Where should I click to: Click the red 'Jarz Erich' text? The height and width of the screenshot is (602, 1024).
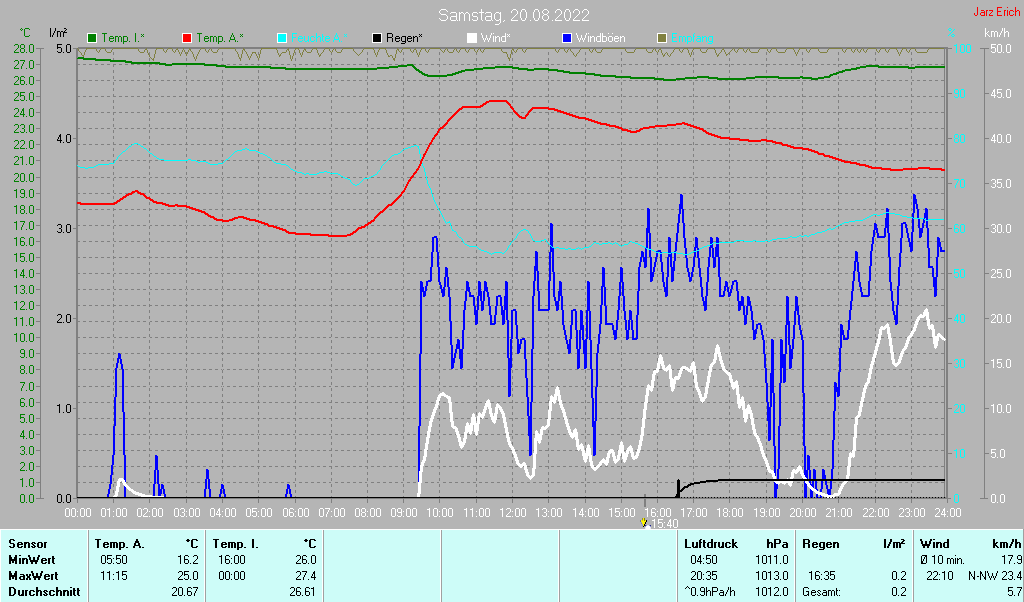click(996, 12)
